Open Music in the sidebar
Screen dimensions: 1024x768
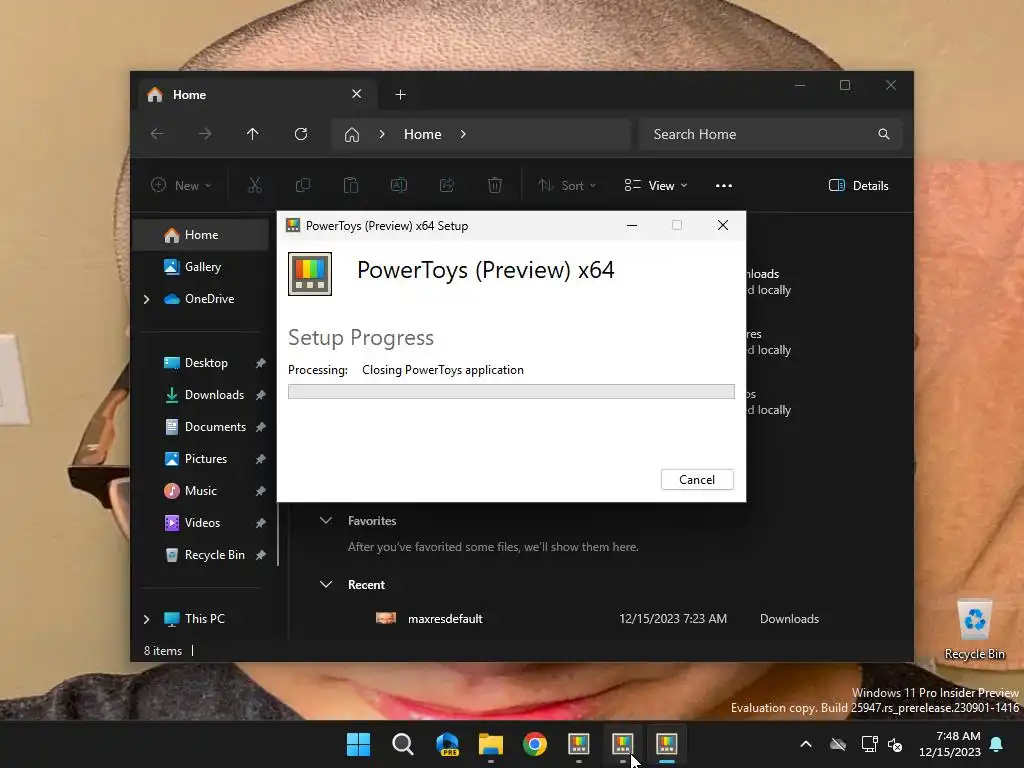point(200,490)
